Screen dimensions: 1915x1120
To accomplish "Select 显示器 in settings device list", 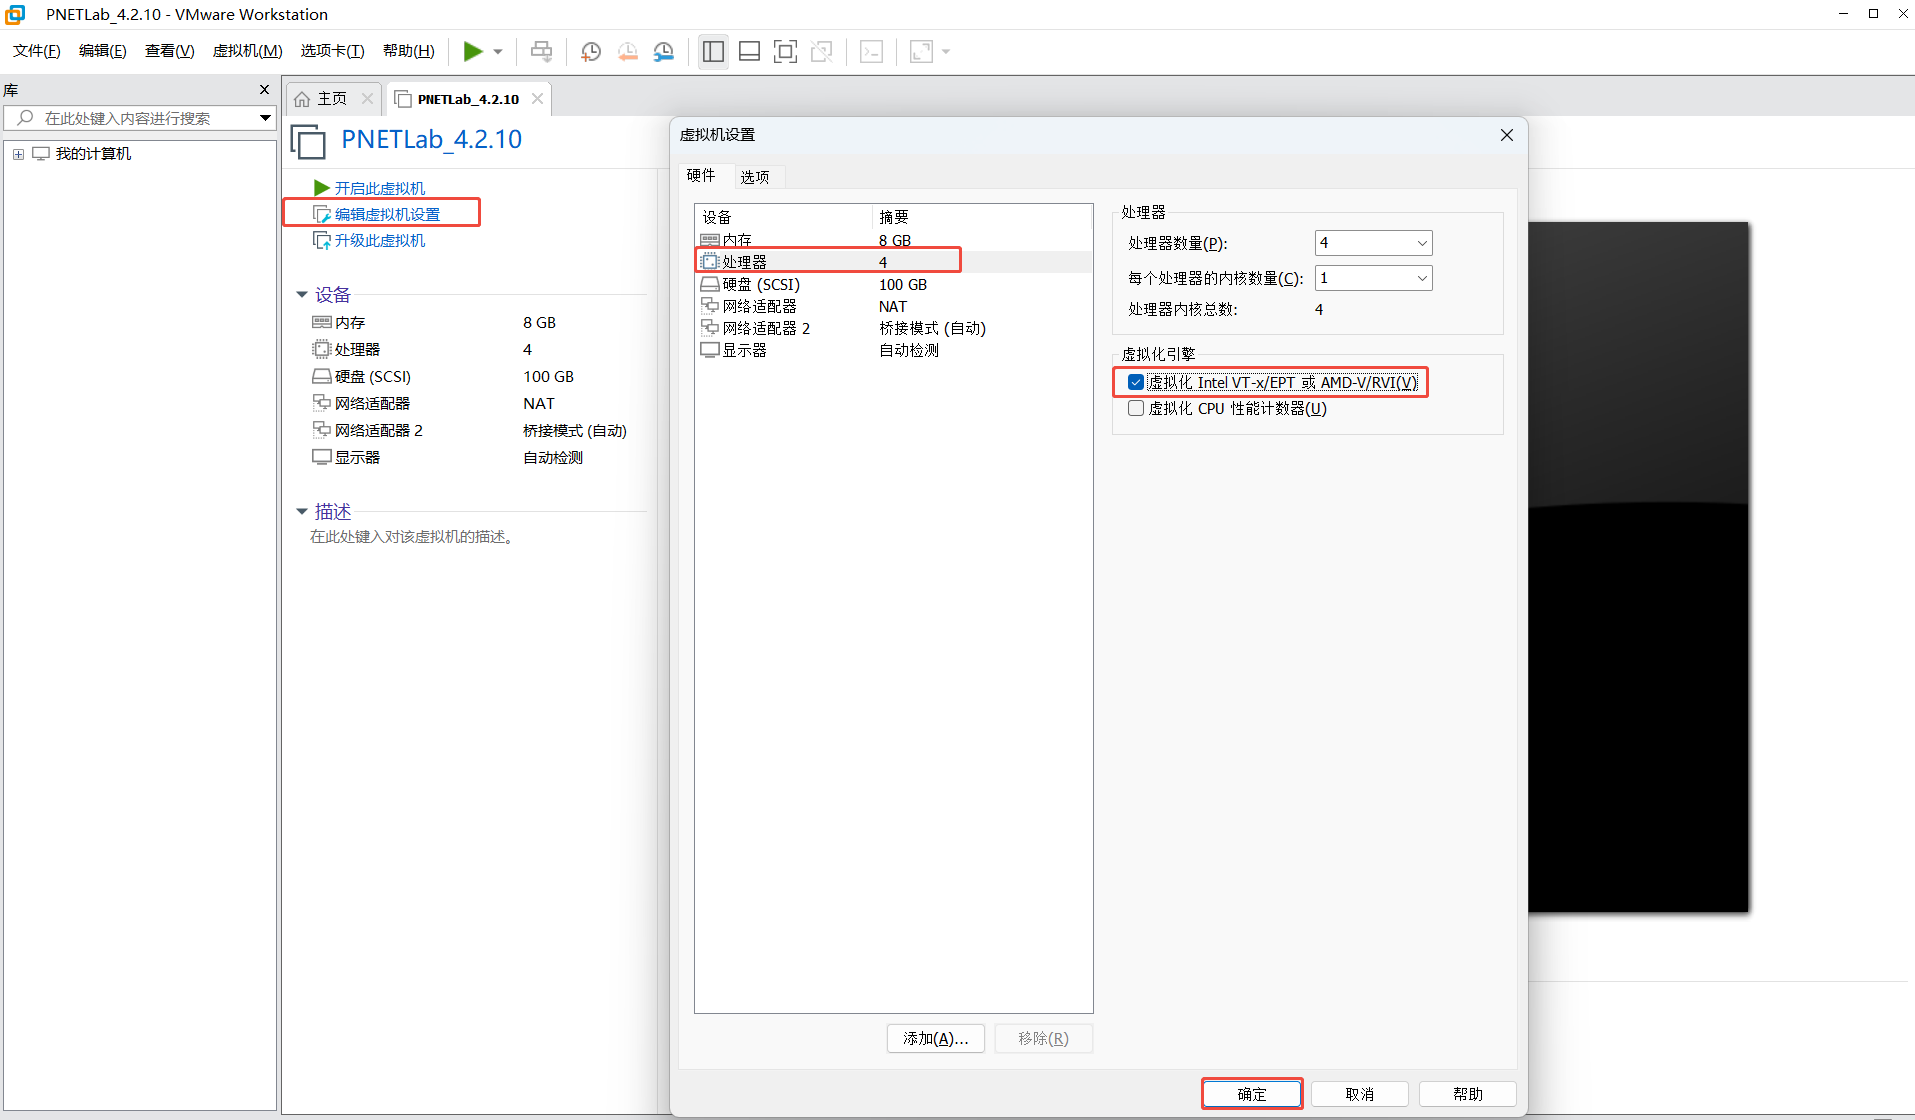I will pos(893,350).
